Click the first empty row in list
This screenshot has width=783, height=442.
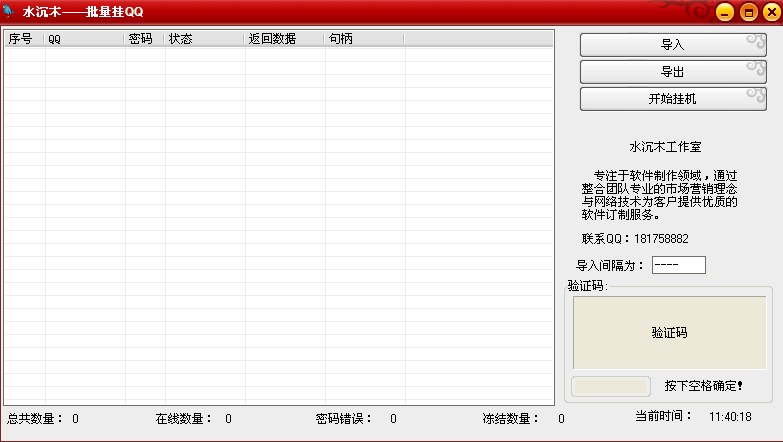click(279, 55)
